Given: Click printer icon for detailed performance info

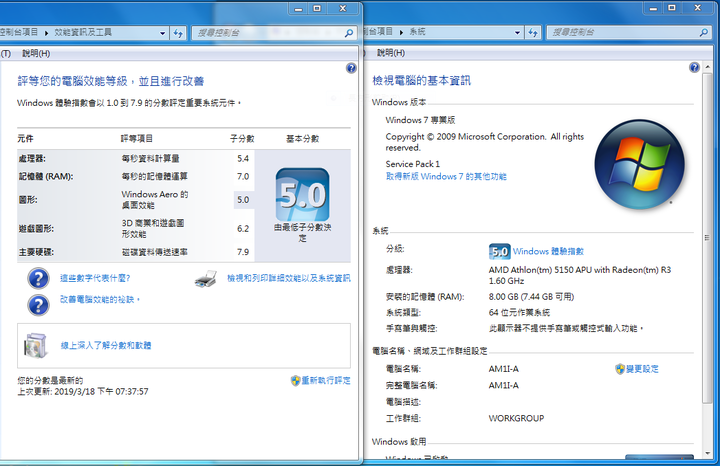Looking at the screenshot, I should tap(206, 279).
